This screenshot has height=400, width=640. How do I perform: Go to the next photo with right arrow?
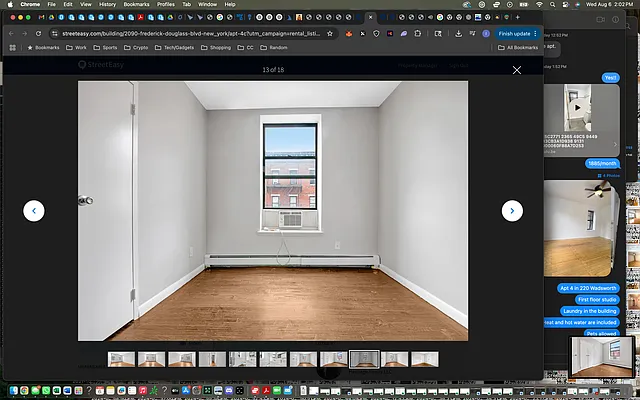512,210
